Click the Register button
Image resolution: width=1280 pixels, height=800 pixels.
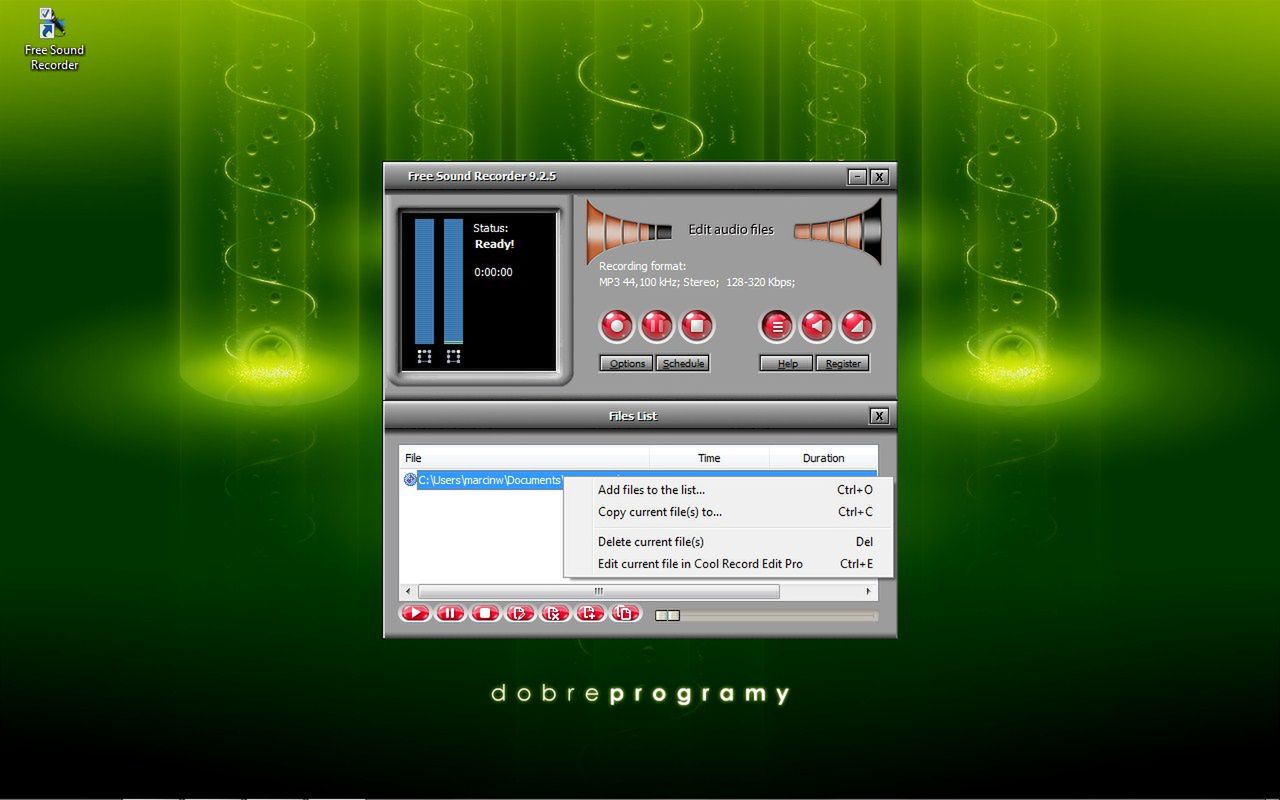[843, 363]
